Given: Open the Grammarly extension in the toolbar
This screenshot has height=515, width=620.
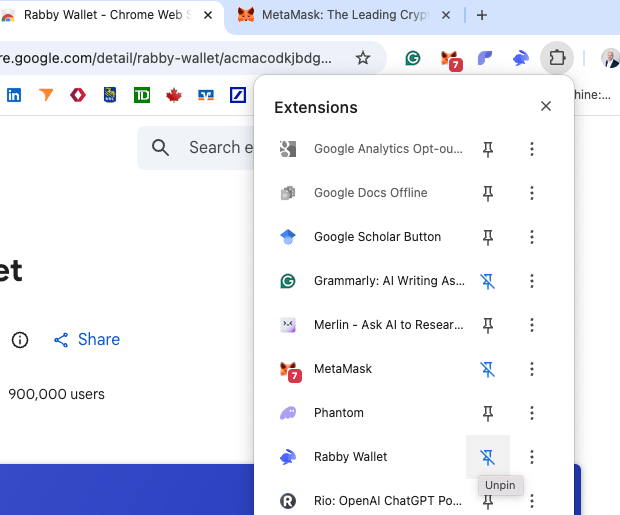Looking at the screenshot, I should (412, 59).
